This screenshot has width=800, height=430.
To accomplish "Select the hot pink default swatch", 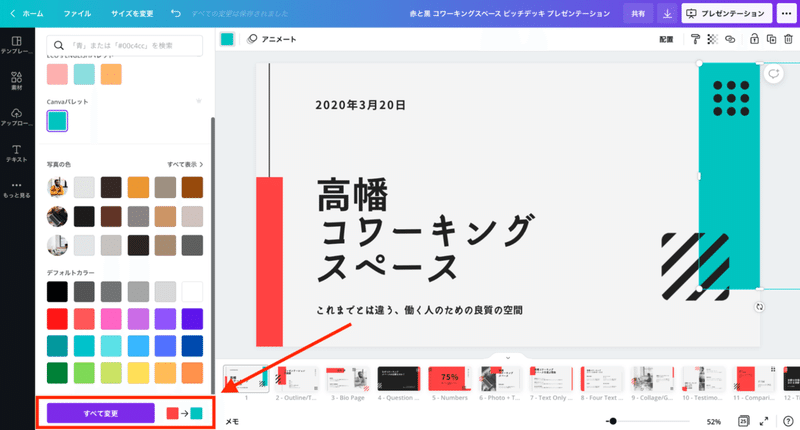I will (x=111, y=319).
